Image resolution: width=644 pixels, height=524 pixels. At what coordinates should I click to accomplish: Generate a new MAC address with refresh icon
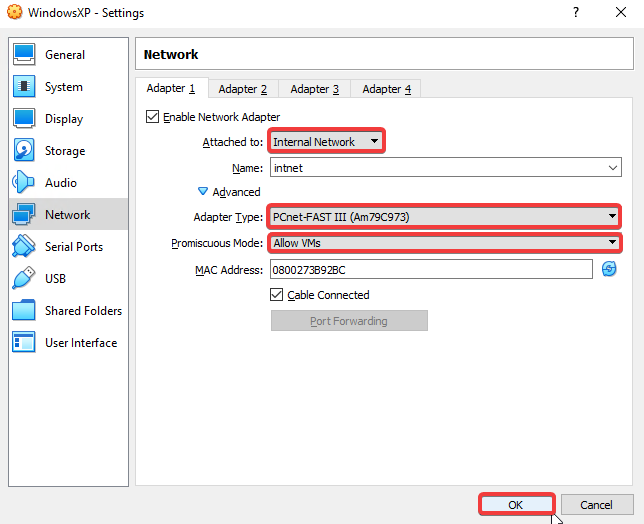pyautogui.click(x=609, y=269)
